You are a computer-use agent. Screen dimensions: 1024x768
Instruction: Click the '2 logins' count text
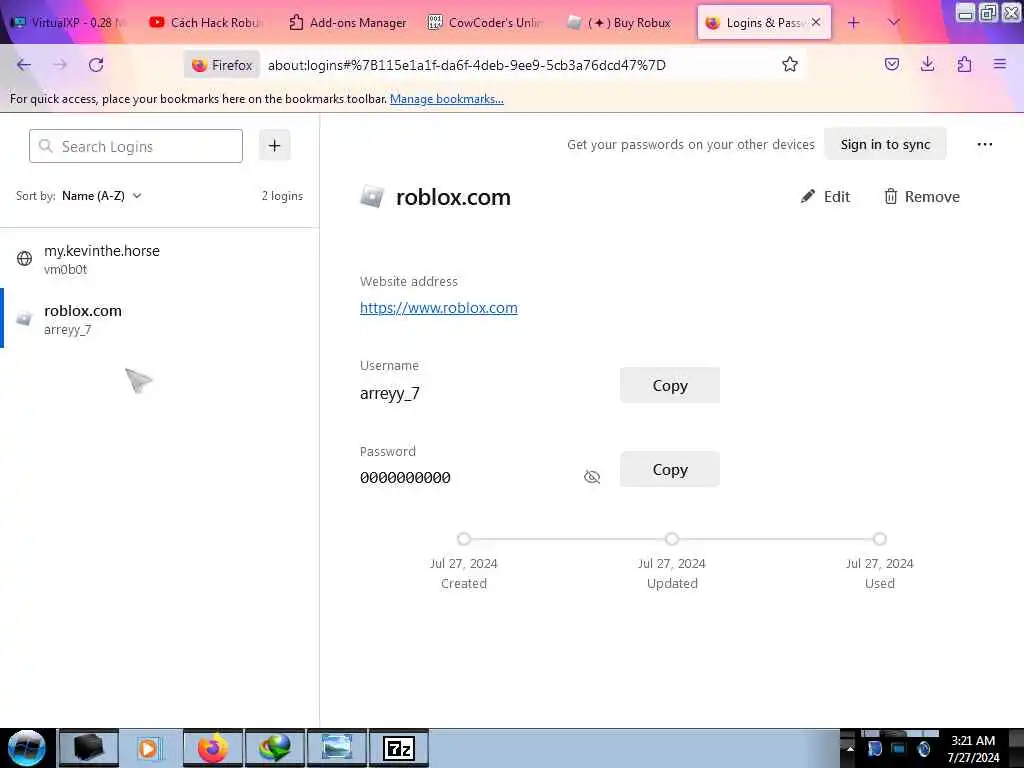tap(282, 196)
